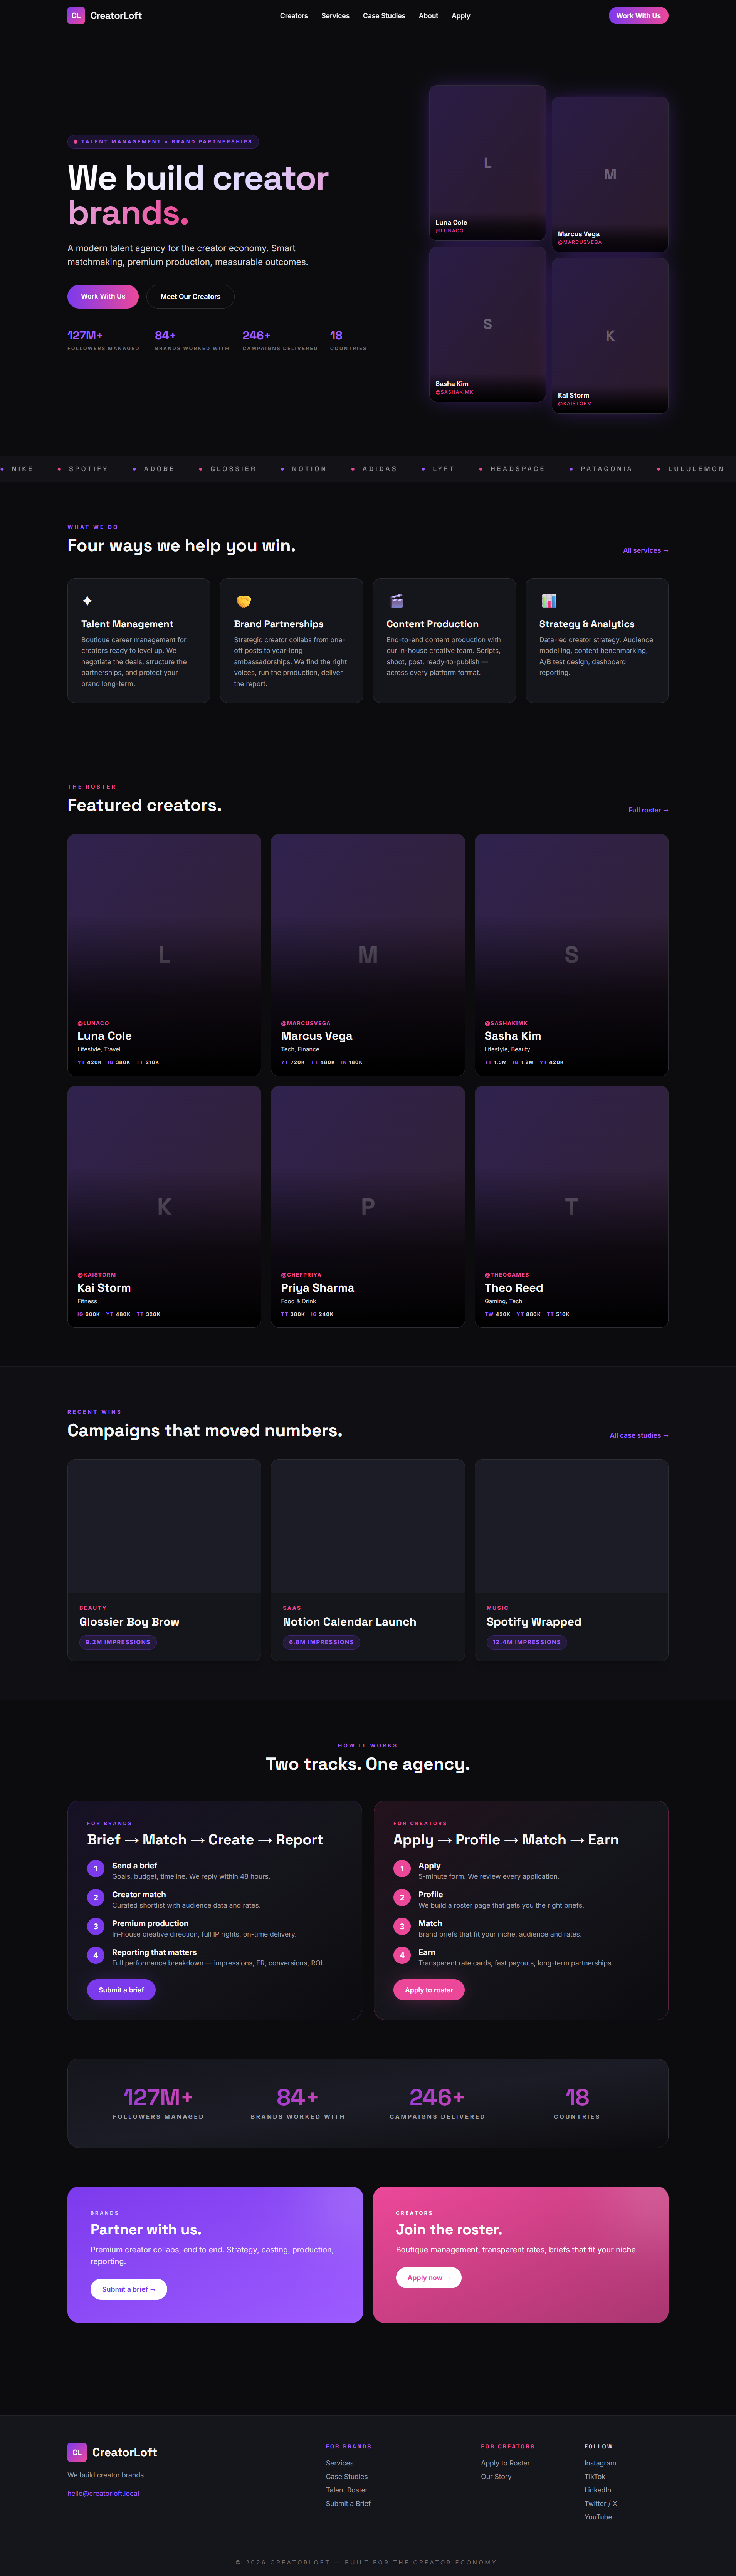The image size is (736, 2576).
Task: Open Marcus Vega hero card
Action: (610, 174)
